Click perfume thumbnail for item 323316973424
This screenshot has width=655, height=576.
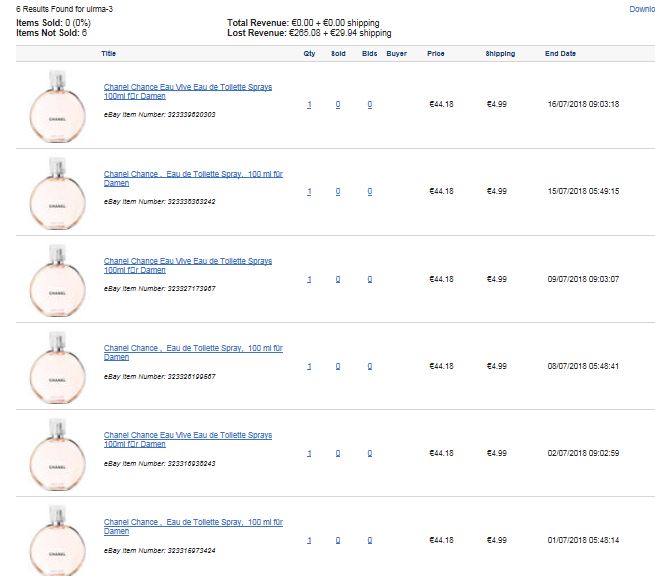tap(58, 540)
